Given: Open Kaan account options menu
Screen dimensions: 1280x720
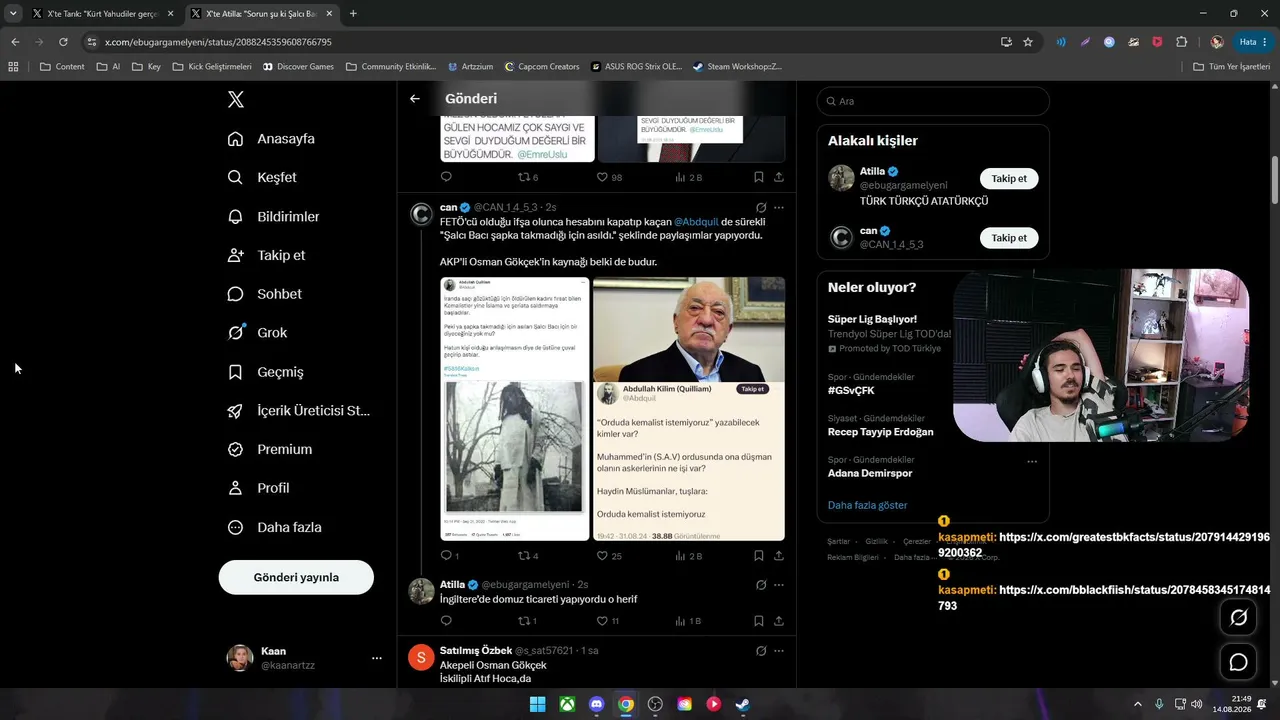Looking at the screenshot, I should 377,658.
